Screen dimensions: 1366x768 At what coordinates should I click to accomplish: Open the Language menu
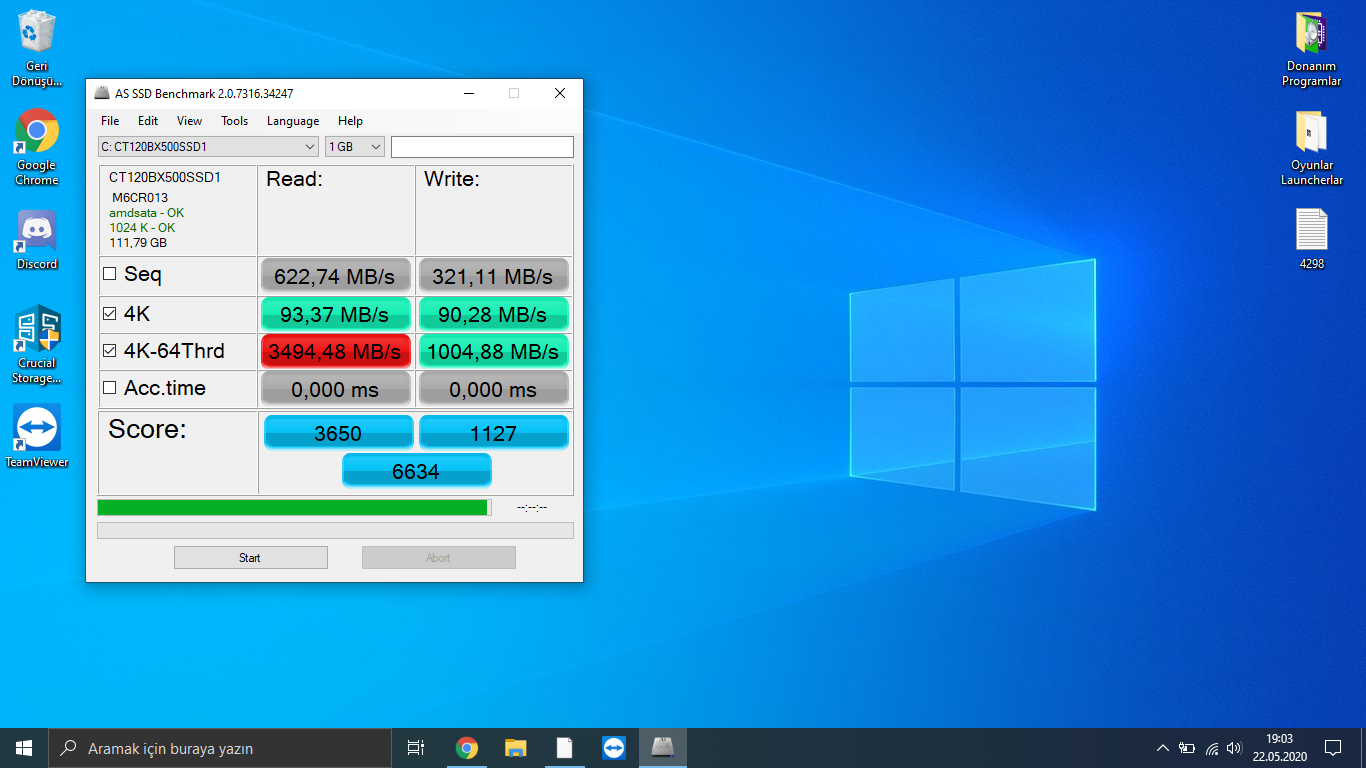pyautogui.click(x=293, y=121)
